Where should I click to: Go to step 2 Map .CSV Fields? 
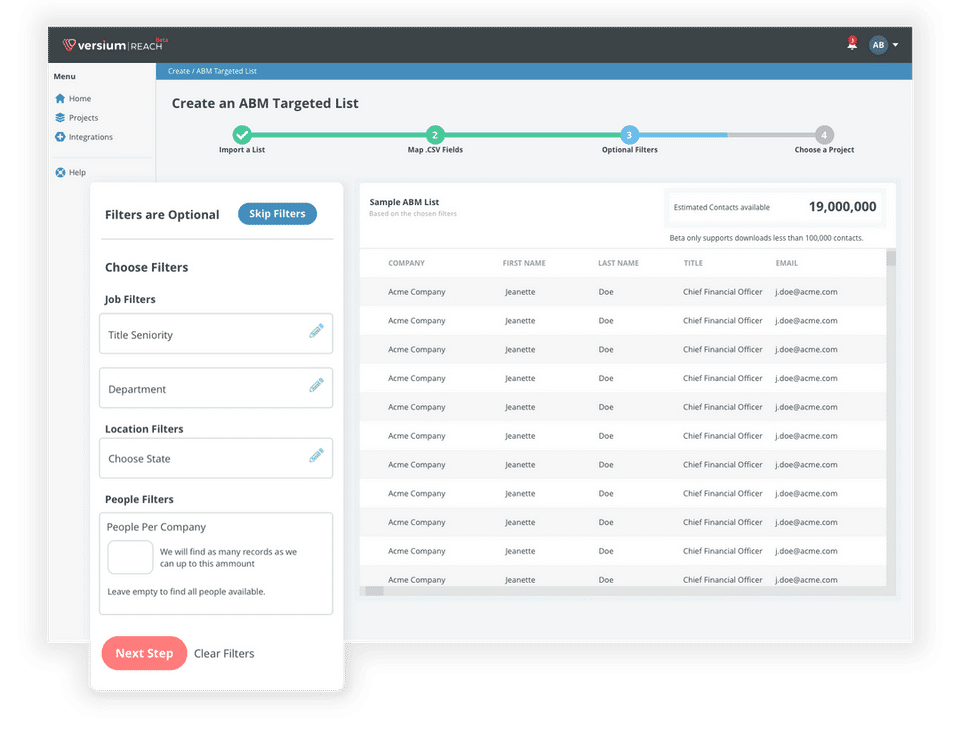pos(435,135)
